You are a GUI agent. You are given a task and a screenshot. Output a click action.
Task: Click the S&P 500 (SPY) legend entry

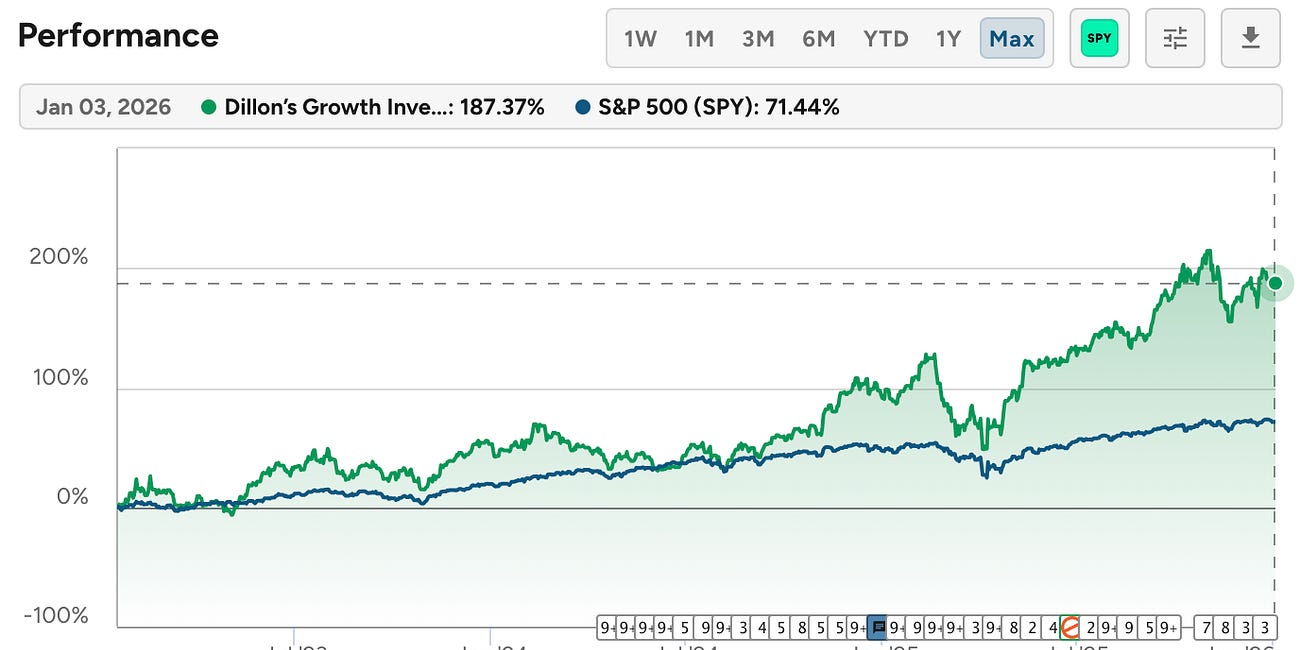click(x=707, y=107)
